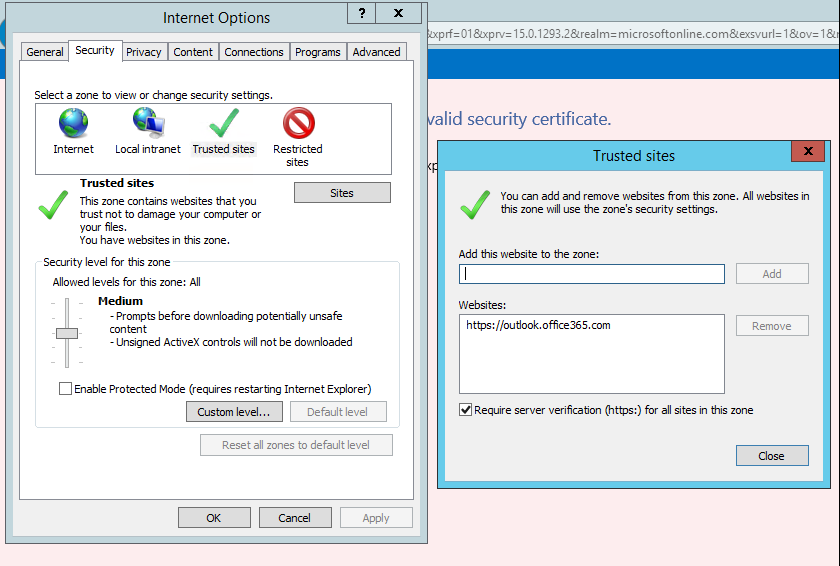
Task: Cancel the Internet Options dialog
Action: pos(295,518)
